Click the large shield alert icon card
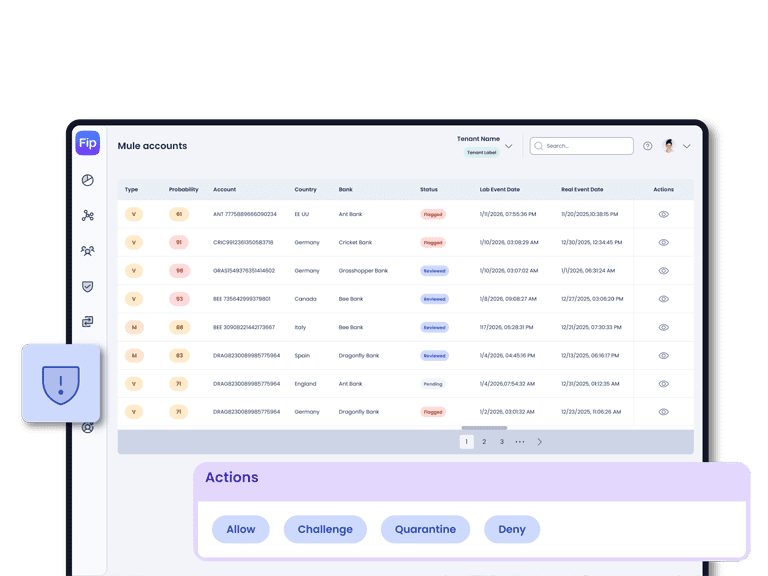768x576 pixels. [x=61, y=383]
